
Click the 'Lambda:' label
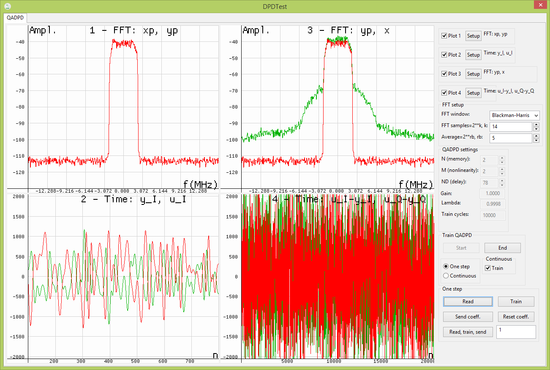(x=451, y=203)
